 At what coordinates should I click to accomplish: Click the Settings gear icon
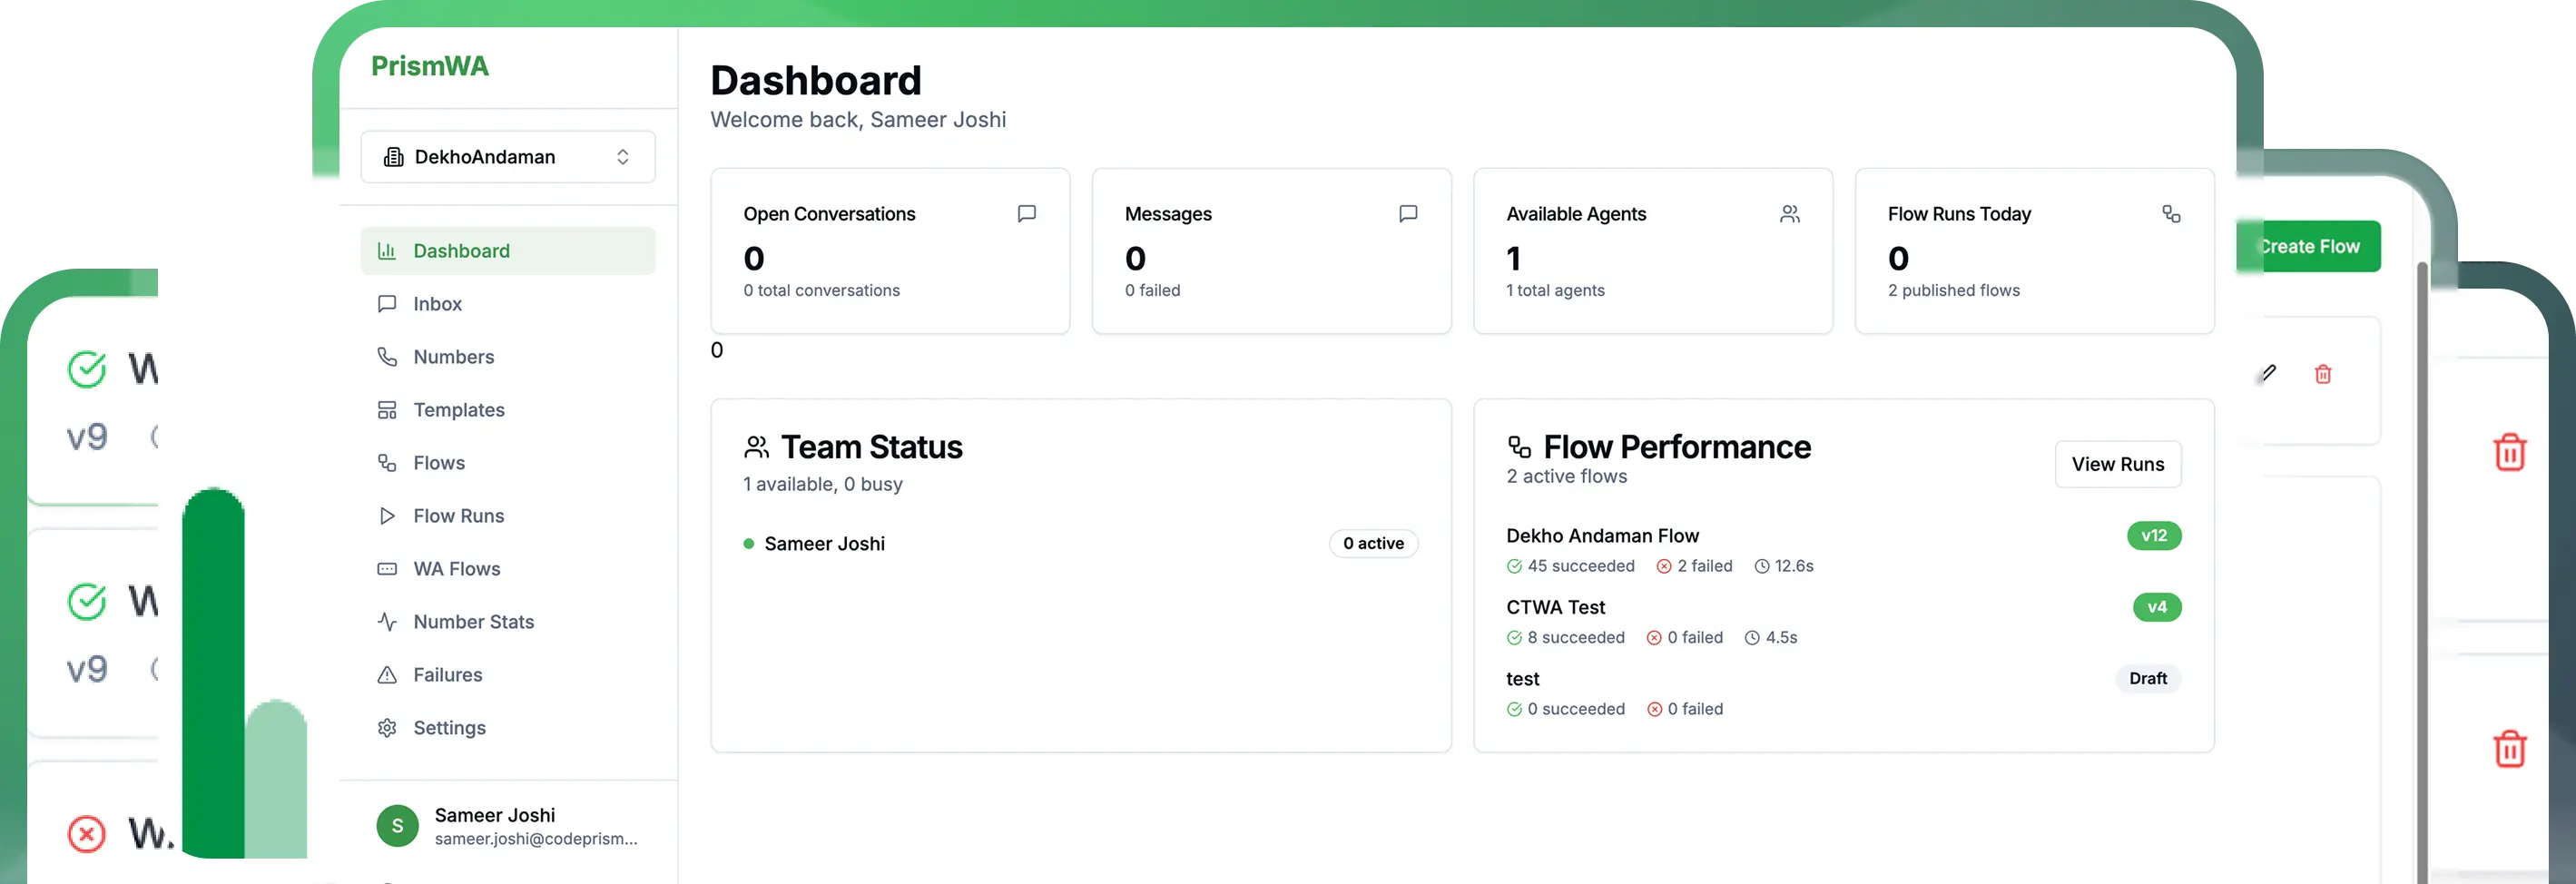[x=387, y=728]
